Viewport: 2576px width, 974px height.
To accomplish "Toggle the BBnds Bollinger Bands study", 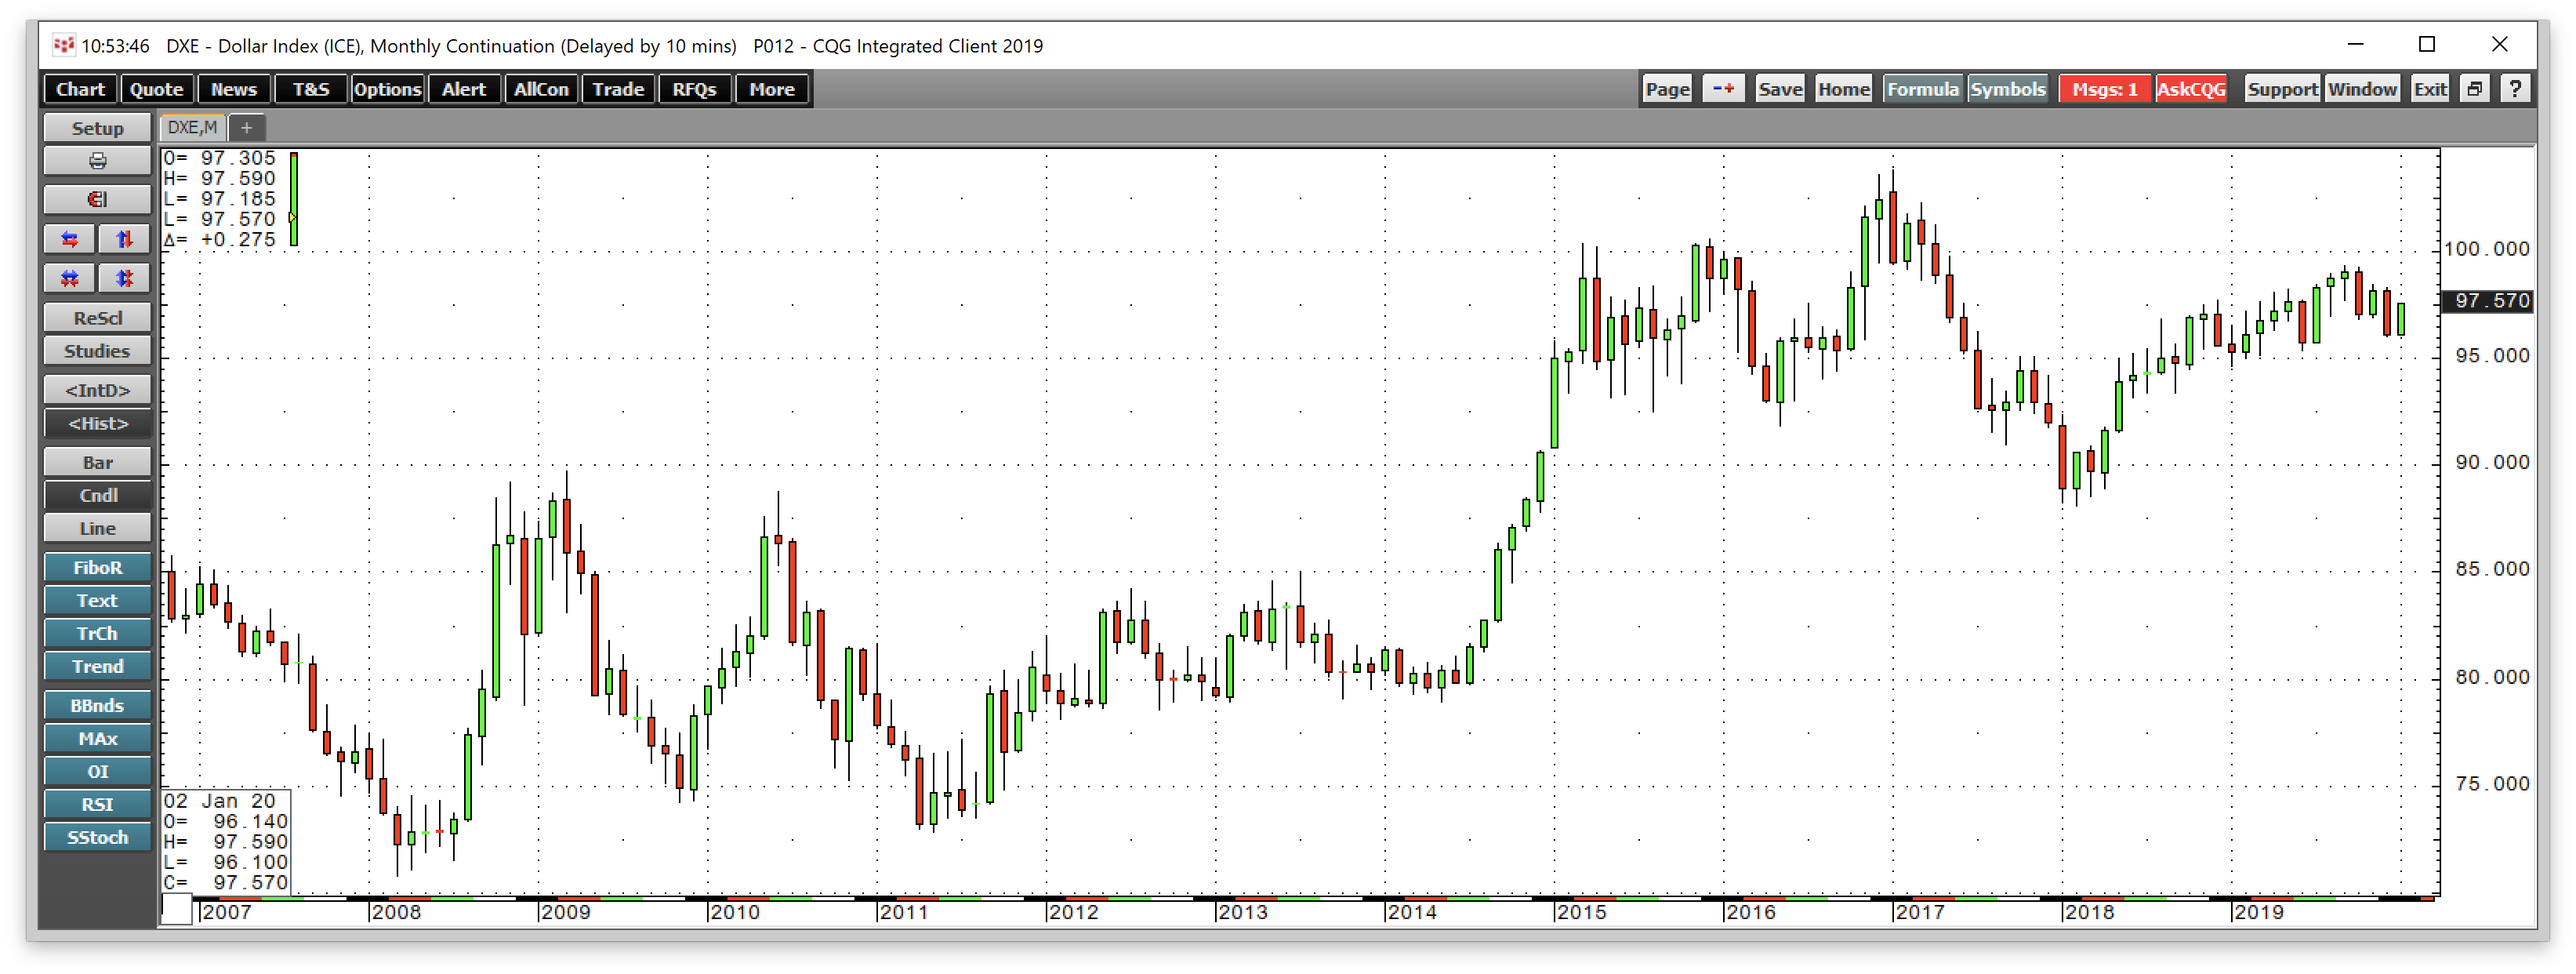I will [x=97, y=705].
